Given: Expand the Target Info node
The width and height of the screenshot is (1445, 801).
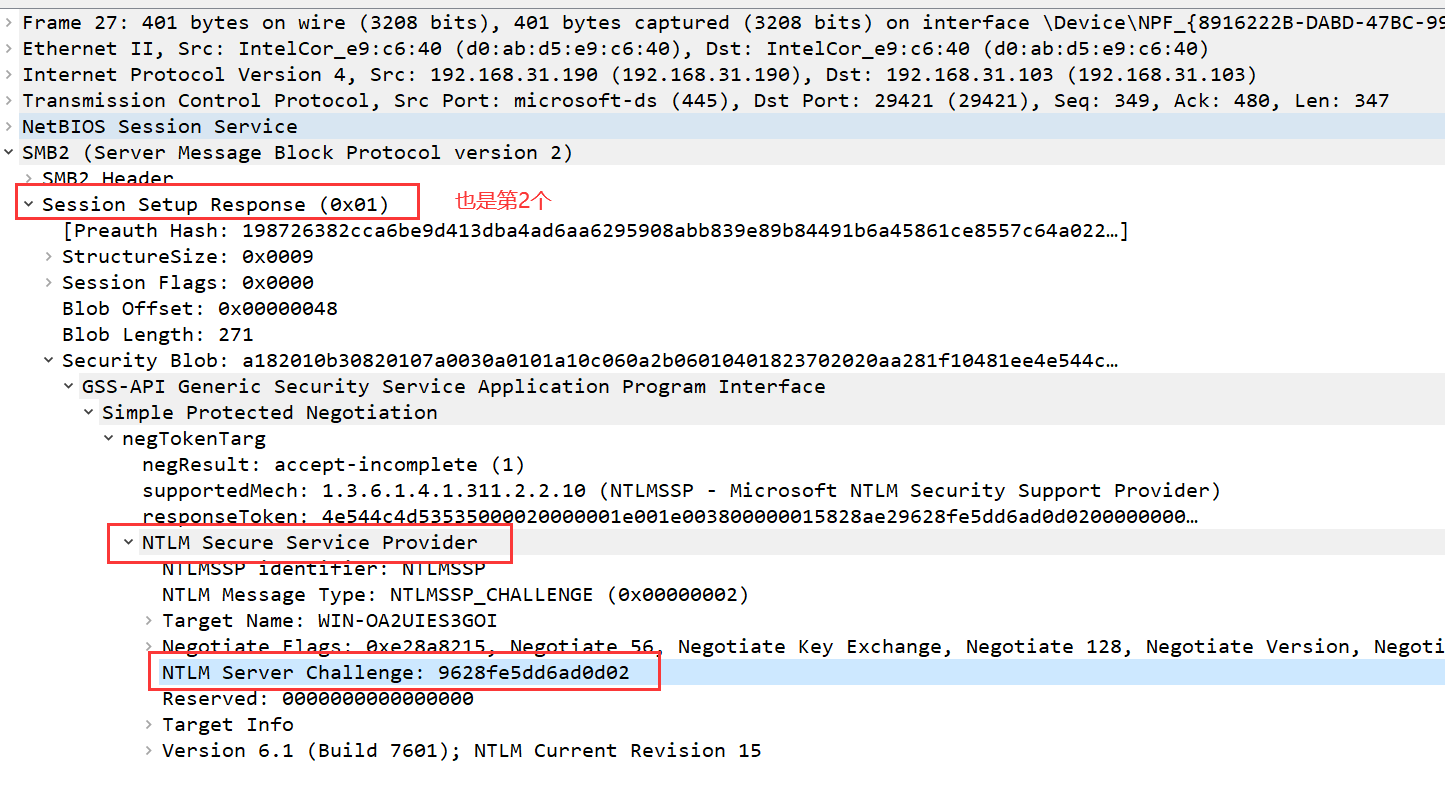Looking at the screenshot, I should pyautogui.click(x=149, y=724).
